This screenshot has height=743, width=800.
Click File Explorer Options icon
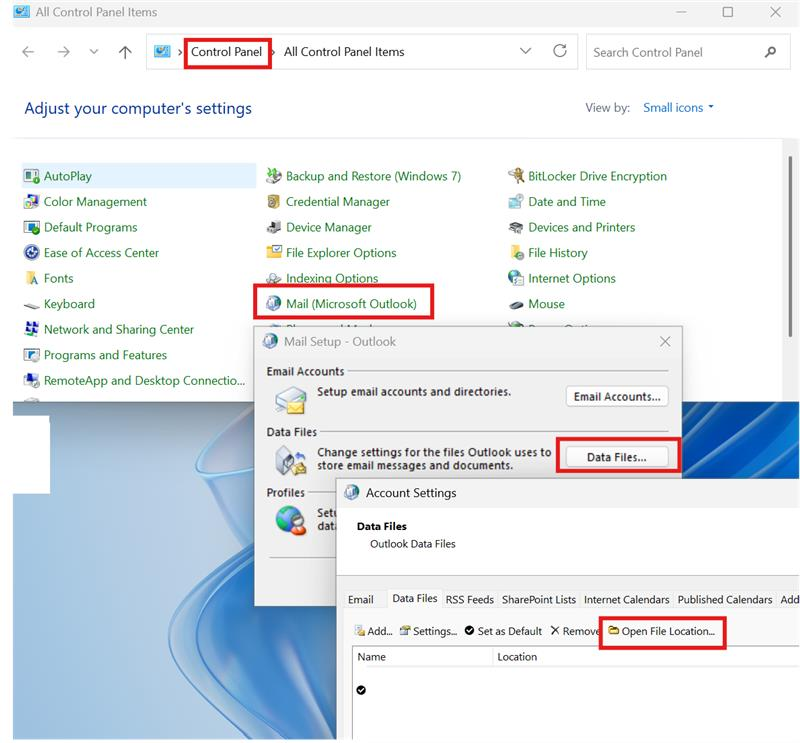pos(274,252)
